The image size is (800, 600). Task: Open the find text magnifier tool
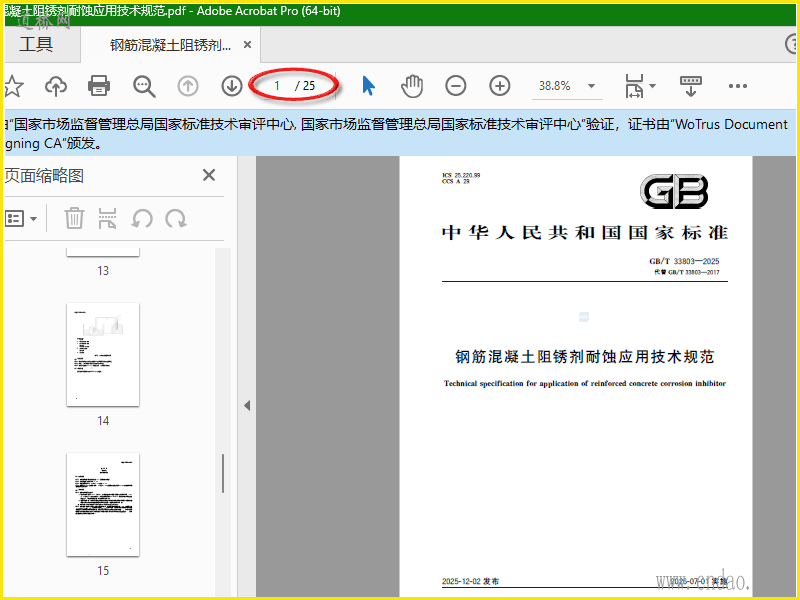point(144,86)
